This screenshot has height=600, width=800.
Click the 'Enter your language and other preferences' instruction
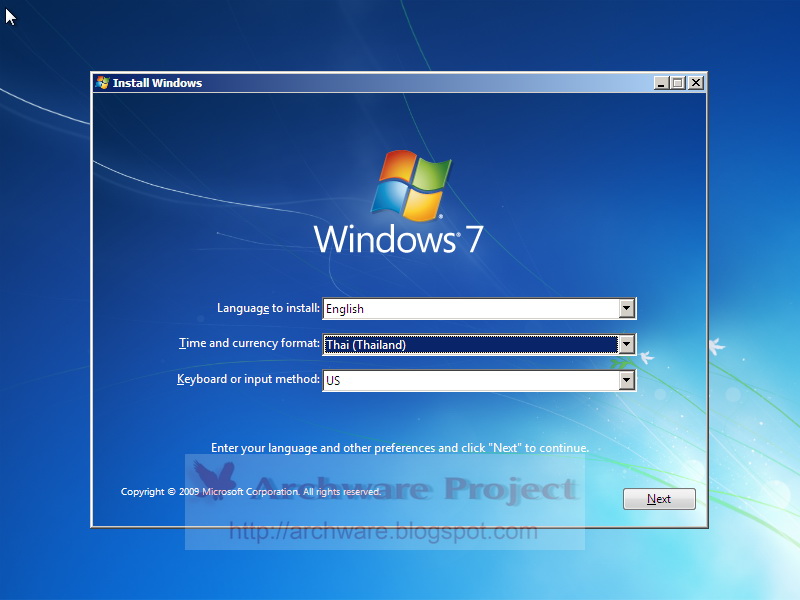point(399,448)
